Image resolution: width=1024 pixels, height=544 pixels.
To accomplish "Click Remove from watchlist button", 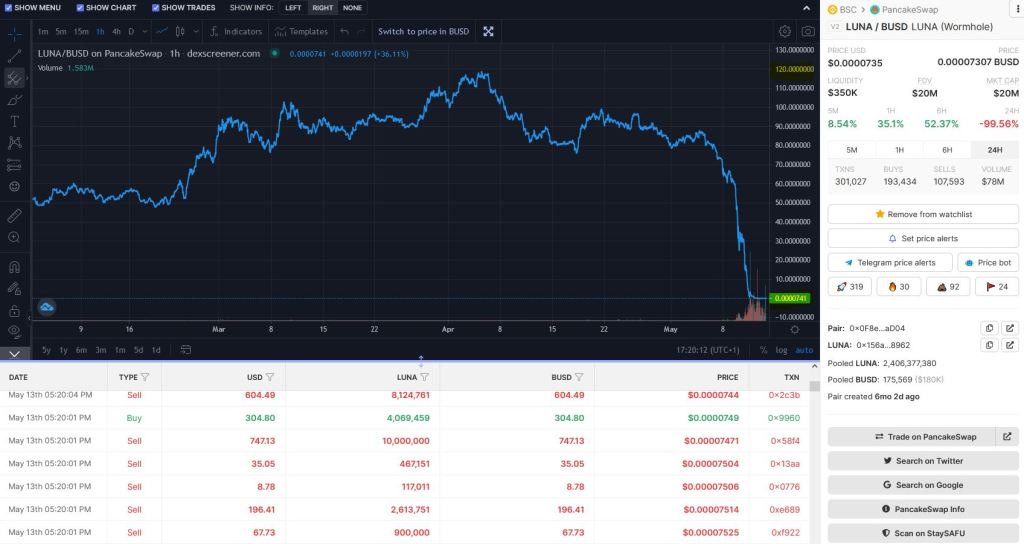I will 923,214.
